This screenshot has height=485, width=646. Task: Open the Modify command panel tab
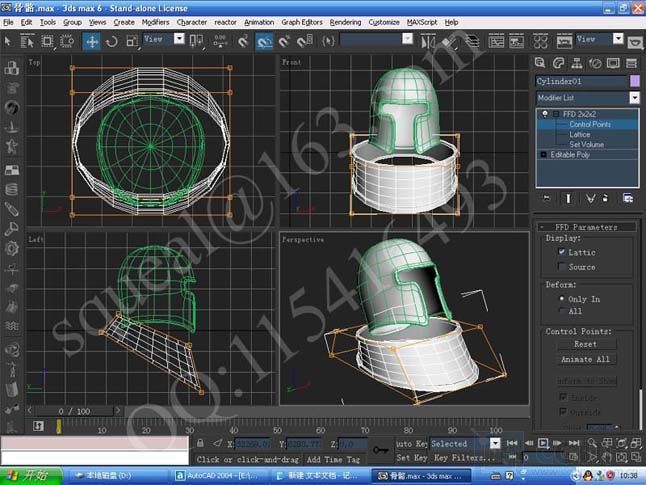pyautogui.click(x=558, y=63)
